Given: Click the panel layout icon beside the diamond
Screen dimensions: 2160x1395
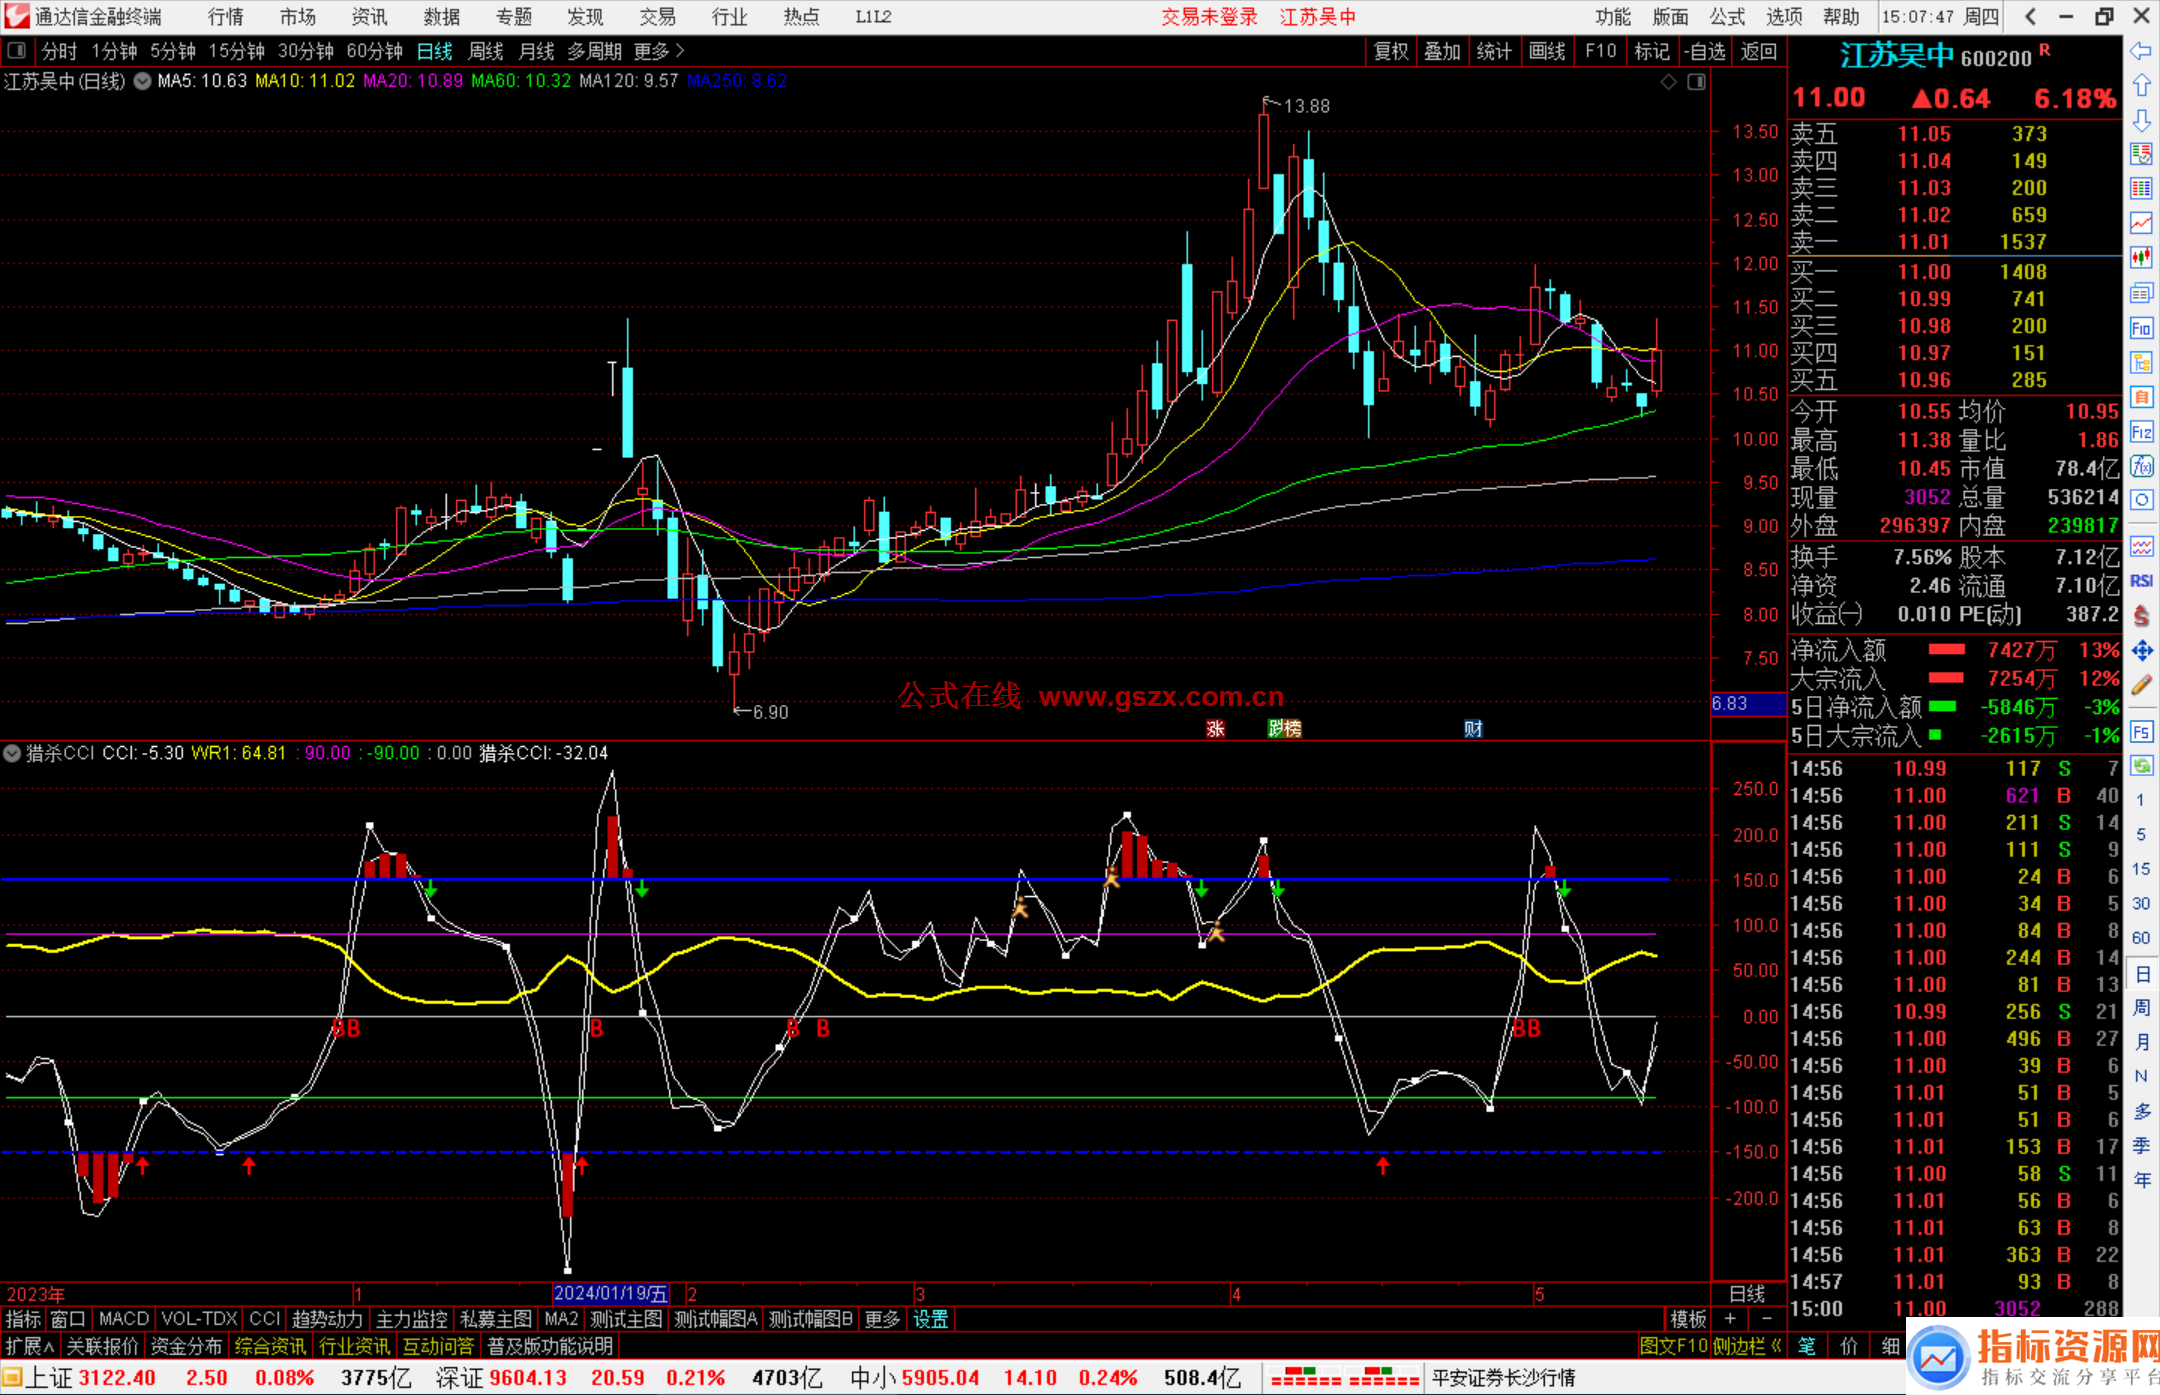Looking at the screenshot, I should 1696,82.
